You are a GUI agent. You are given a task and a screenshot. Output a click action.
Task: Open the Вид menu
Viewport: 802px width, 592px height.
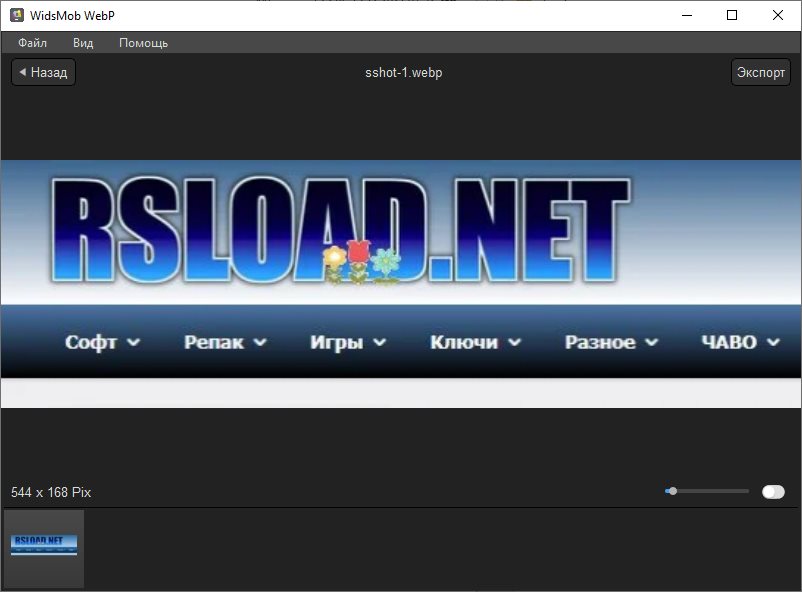(83, 43)
